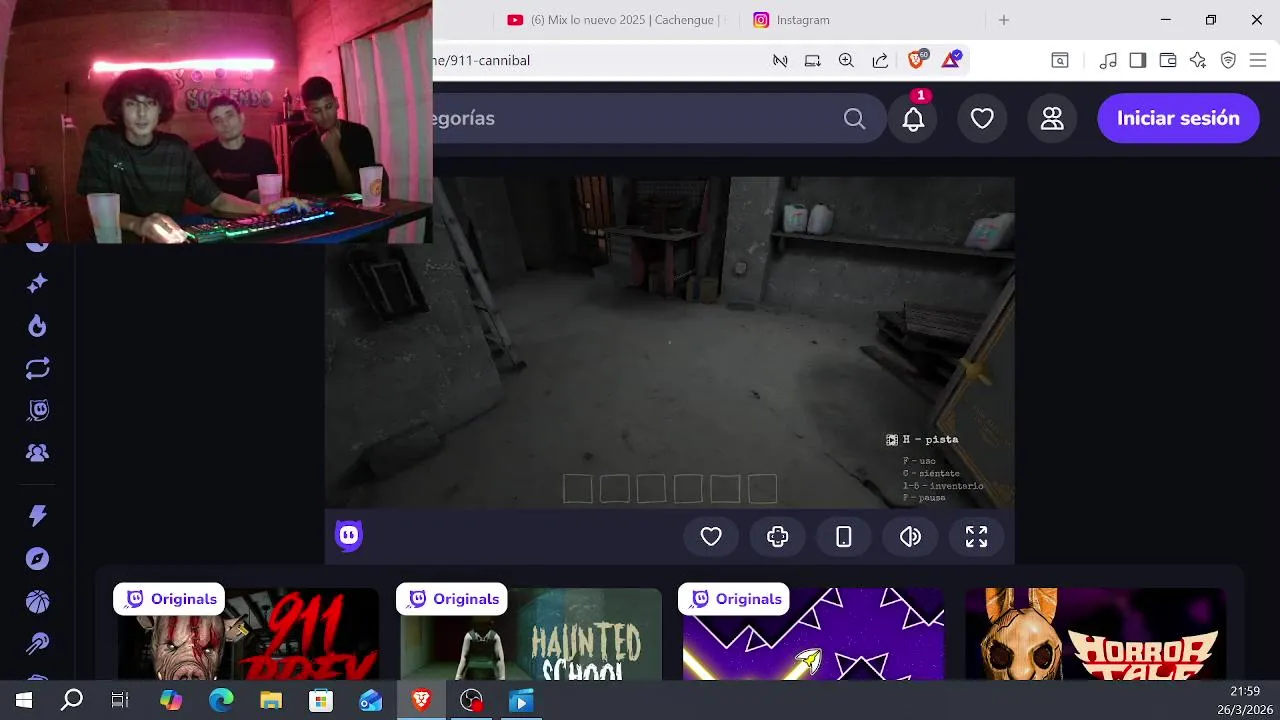1280x720 pixels.
Task: Open the friends icon in site header
Action: (1052, 118)
